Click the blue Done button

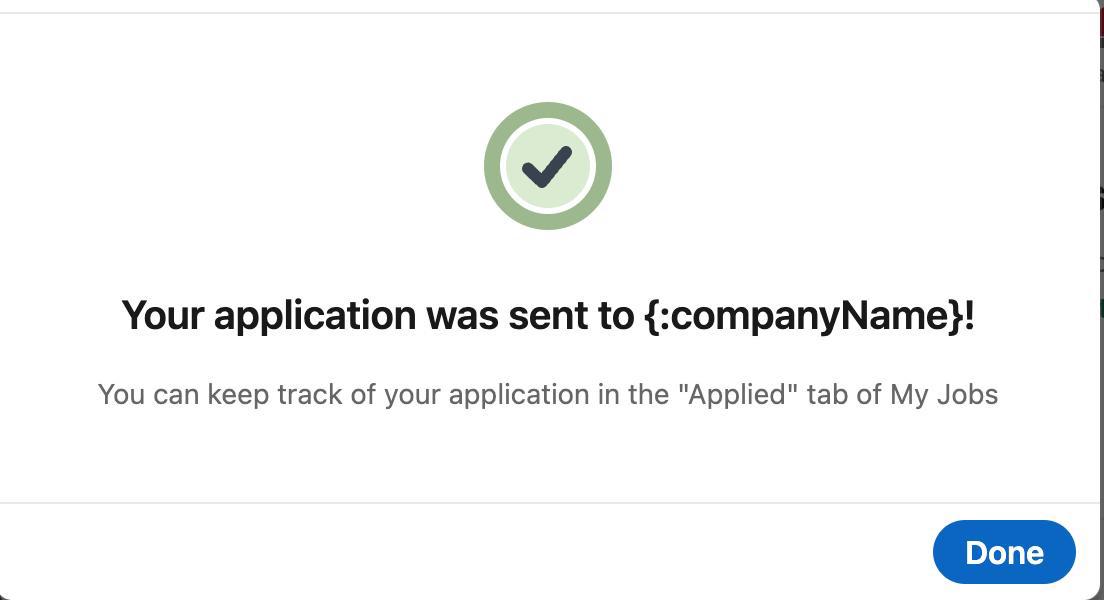tap(1004, 552)
